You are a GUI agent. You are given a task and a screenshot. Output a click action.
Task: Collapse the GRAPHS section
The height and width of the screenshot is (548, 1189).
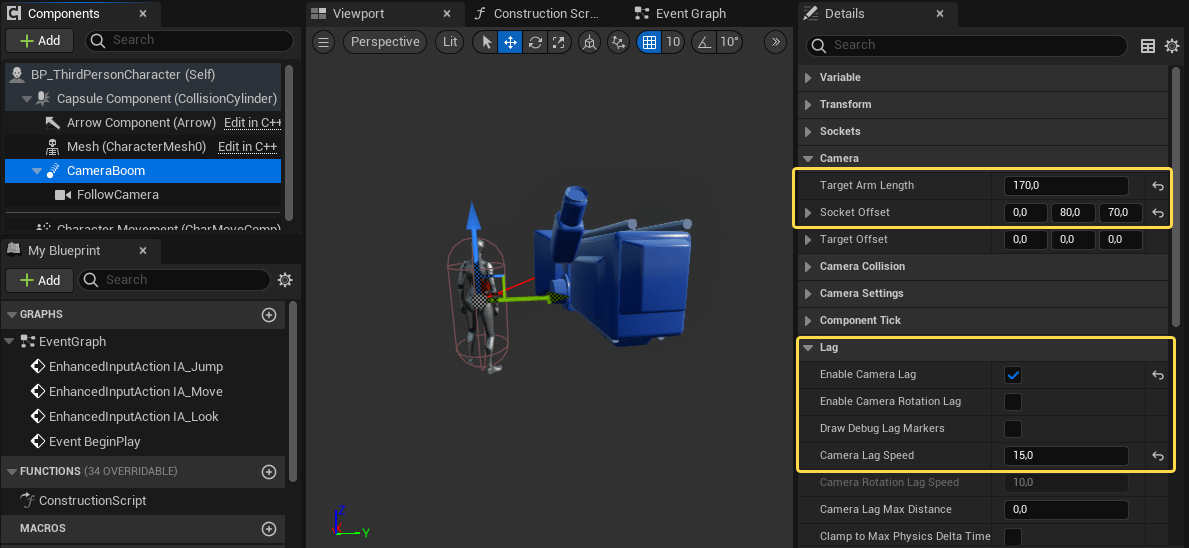[x=11, y=315]
